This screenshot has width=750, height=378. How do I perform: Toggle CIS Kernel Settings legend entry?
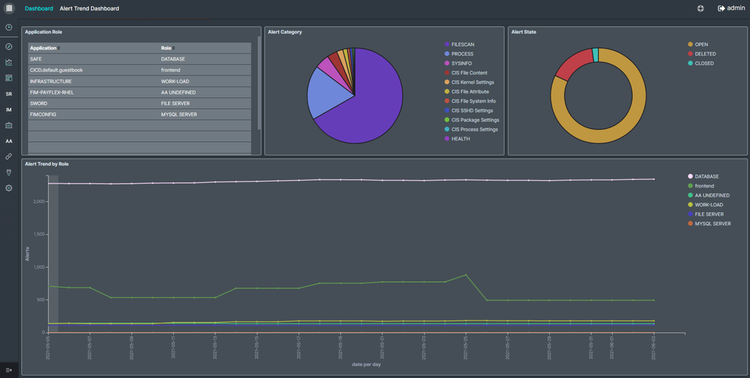469,82
